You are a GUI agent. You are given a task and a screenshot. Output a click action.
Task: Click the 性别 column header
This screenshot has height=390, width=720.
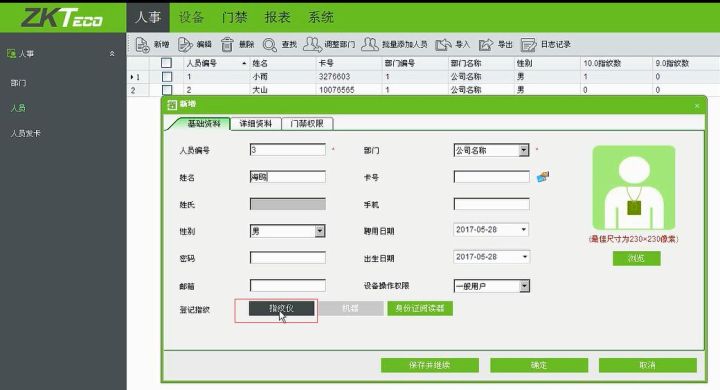point(547,63)
